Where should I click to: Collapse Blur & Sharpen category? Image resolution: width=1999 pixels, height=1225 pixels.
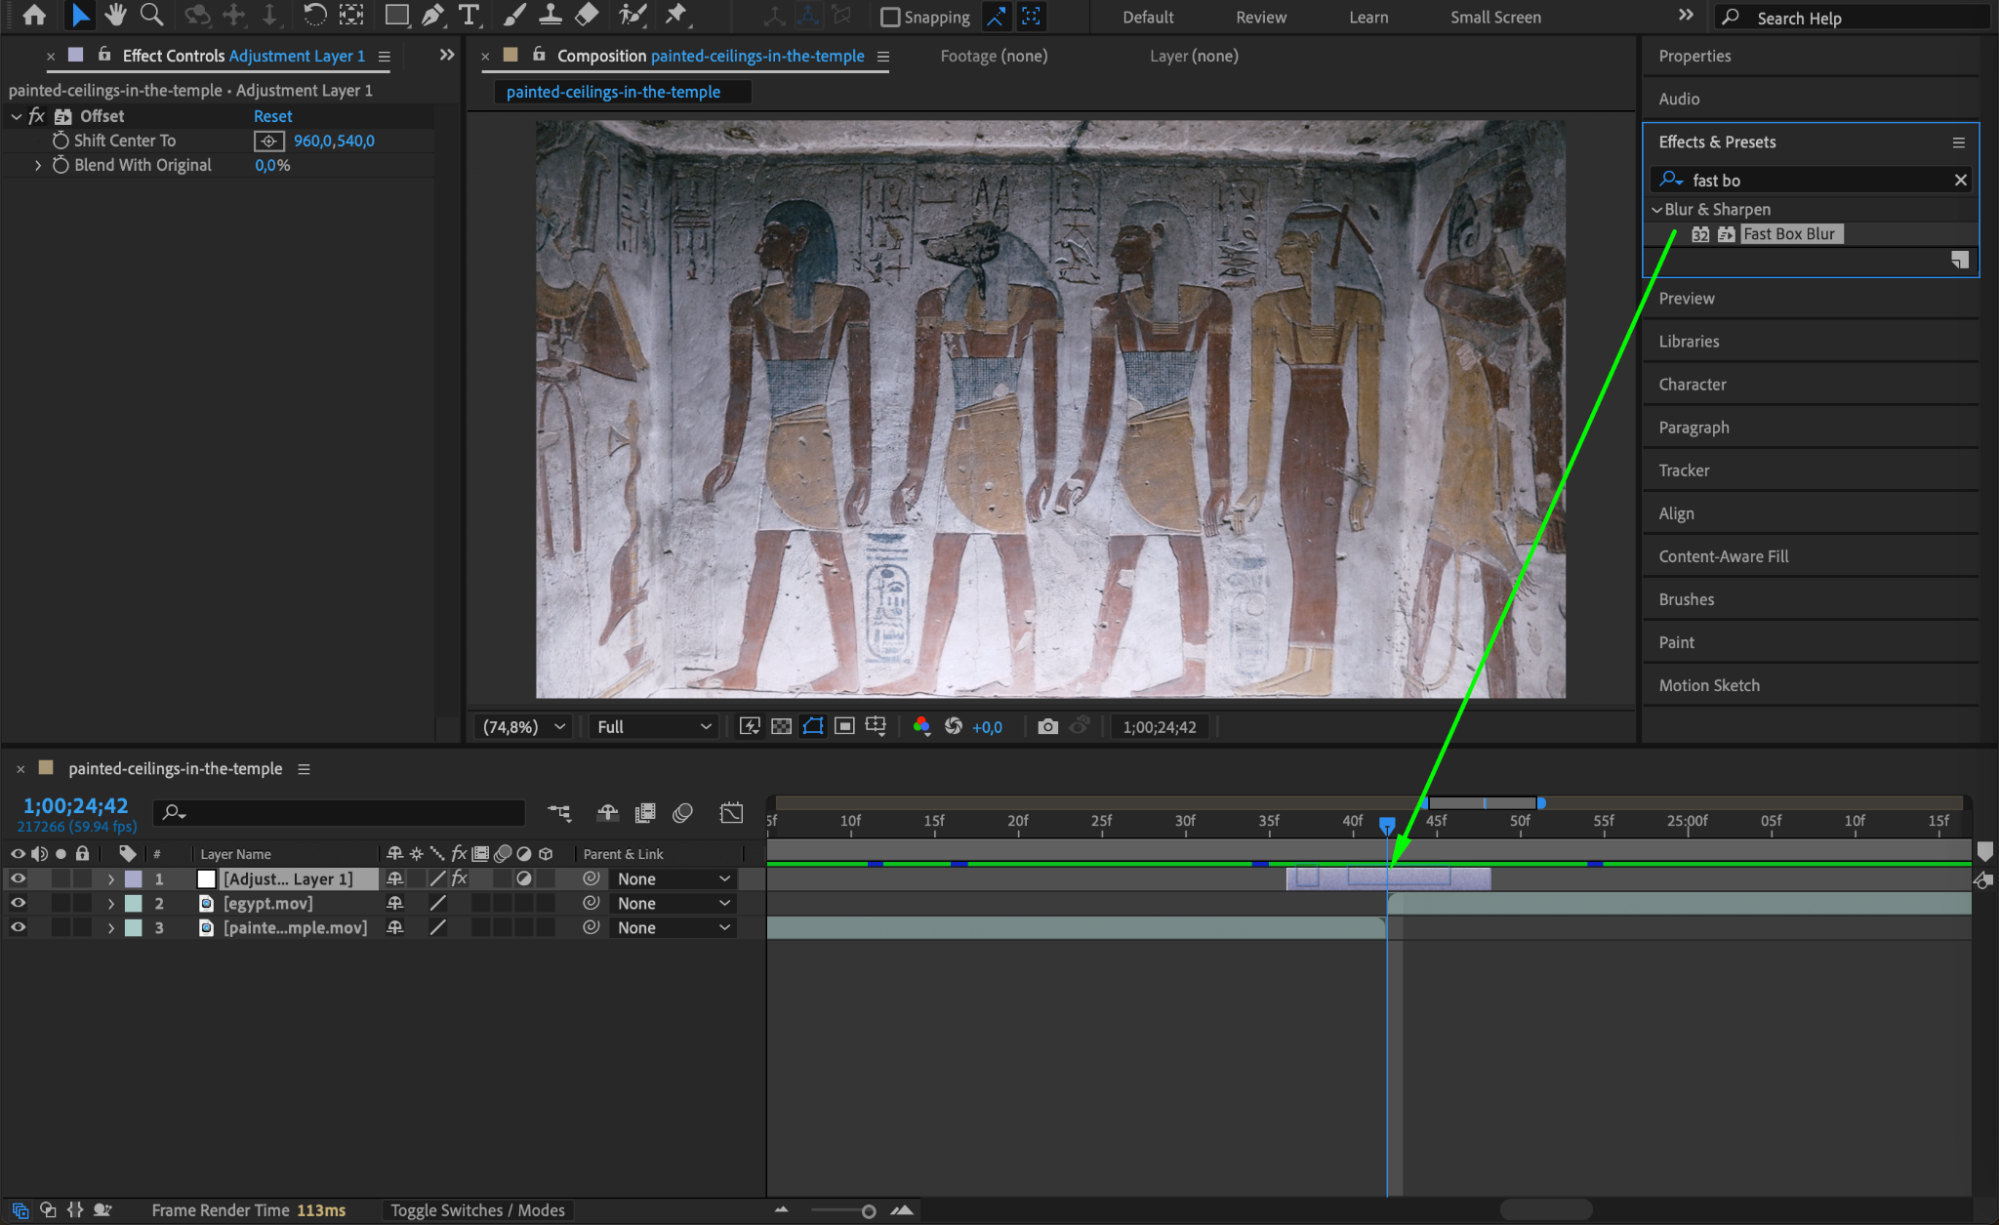pyautogui.click(x=1656, y=209)
